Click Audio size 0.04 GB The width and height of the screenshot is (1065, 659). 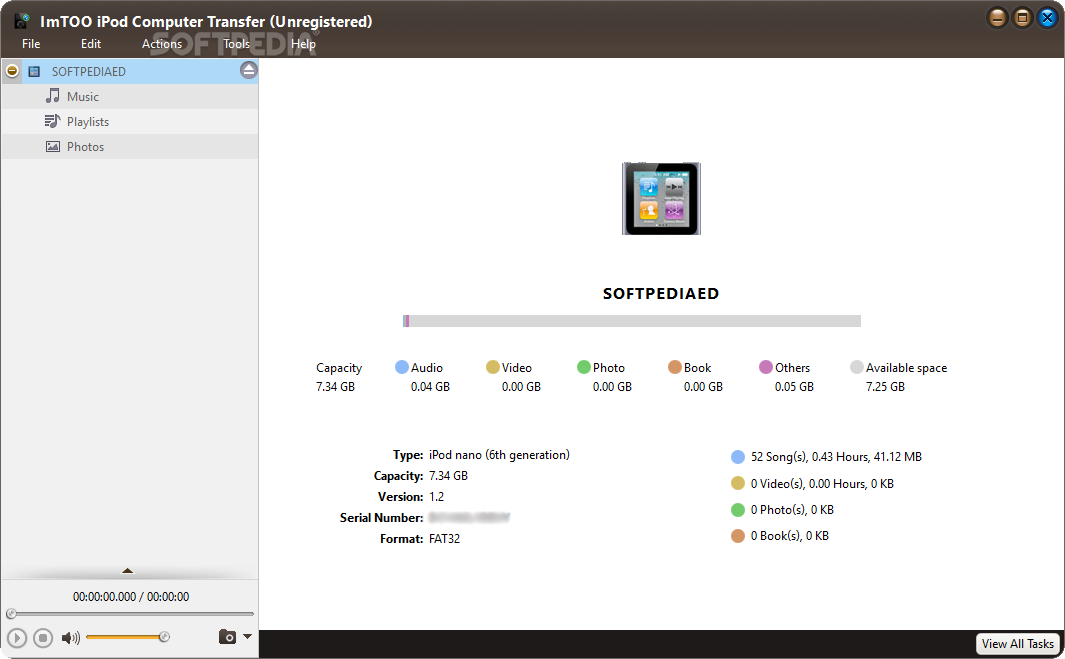430,387
